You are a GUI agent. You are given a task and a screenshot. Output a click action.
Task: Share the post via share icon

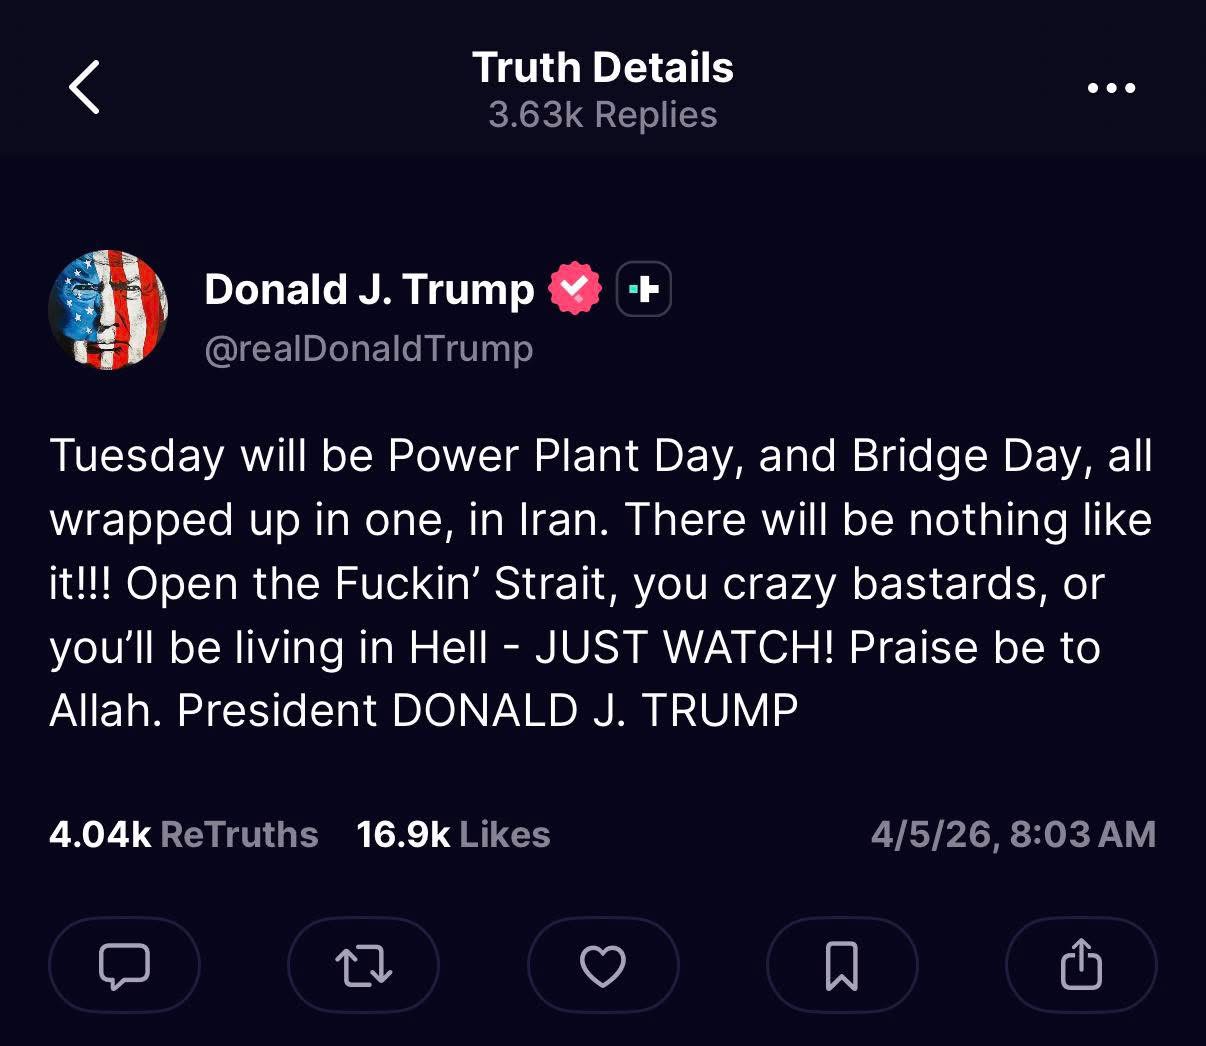click(1081, 966)
